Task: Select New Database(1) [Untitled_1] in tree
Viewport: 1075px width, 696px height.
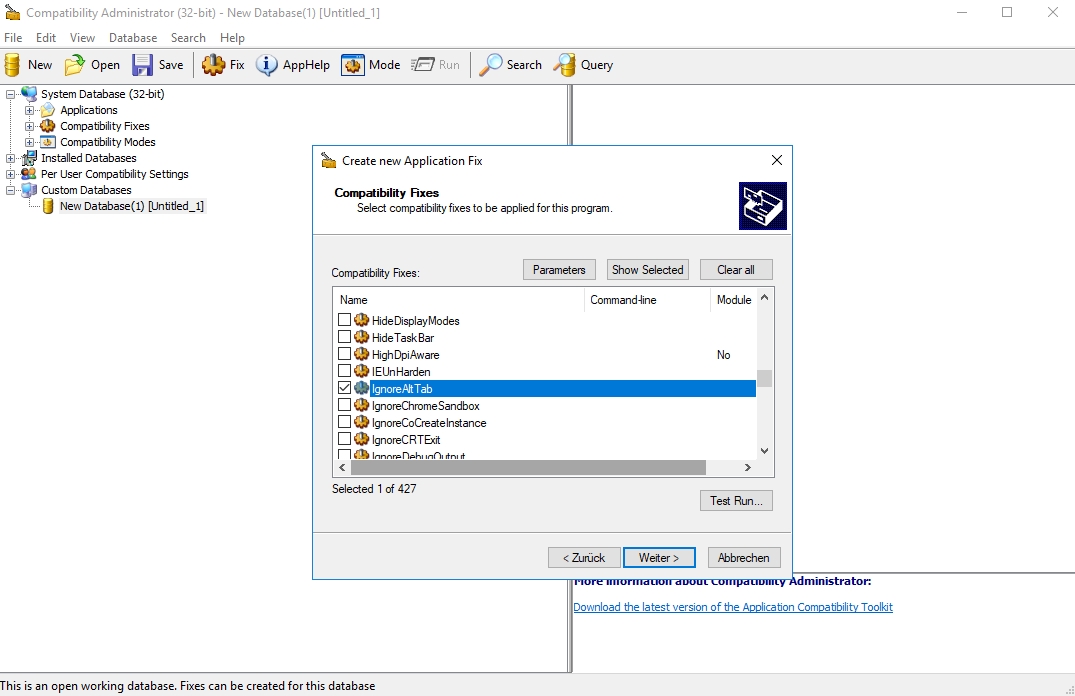Action: (x=132, y=206)
